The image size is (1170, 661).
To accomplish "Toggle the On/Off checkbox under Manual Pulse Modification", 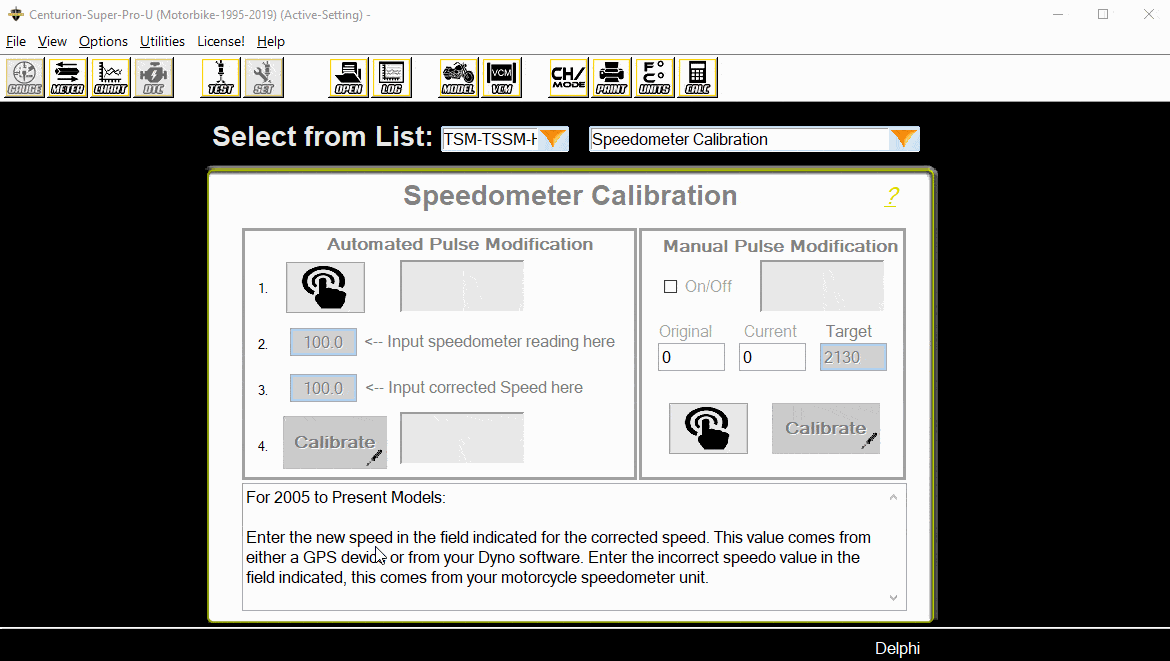I will (x=670, y=286).
